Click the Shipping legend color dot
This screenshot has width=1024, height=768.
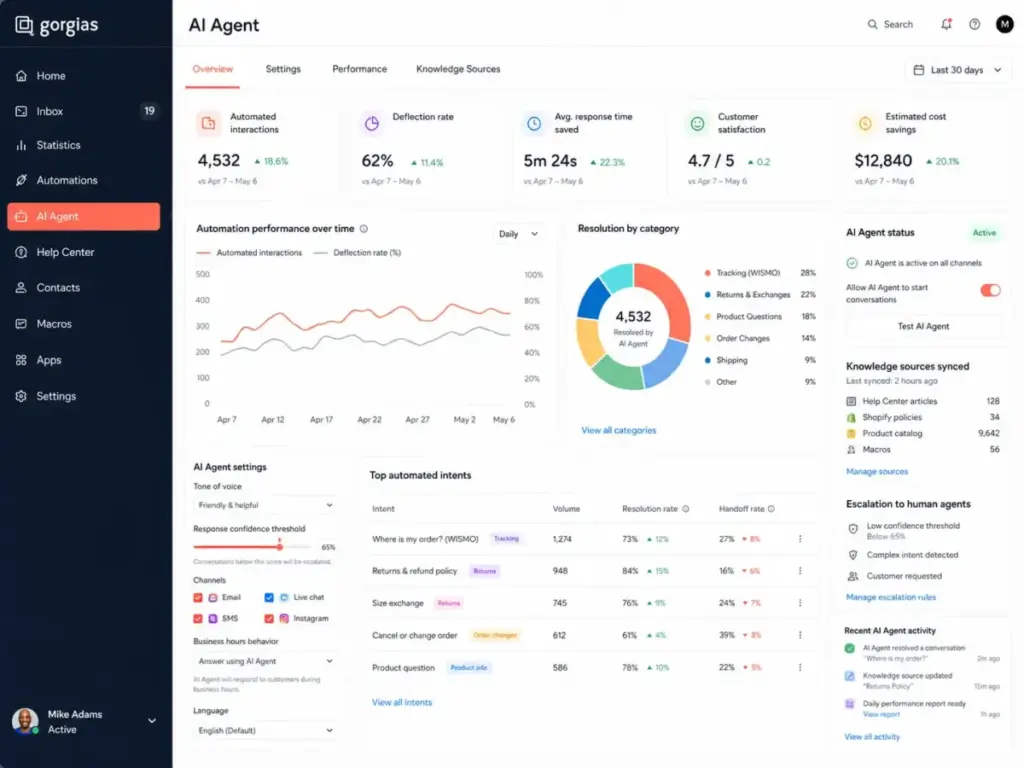tap(707, 360)
